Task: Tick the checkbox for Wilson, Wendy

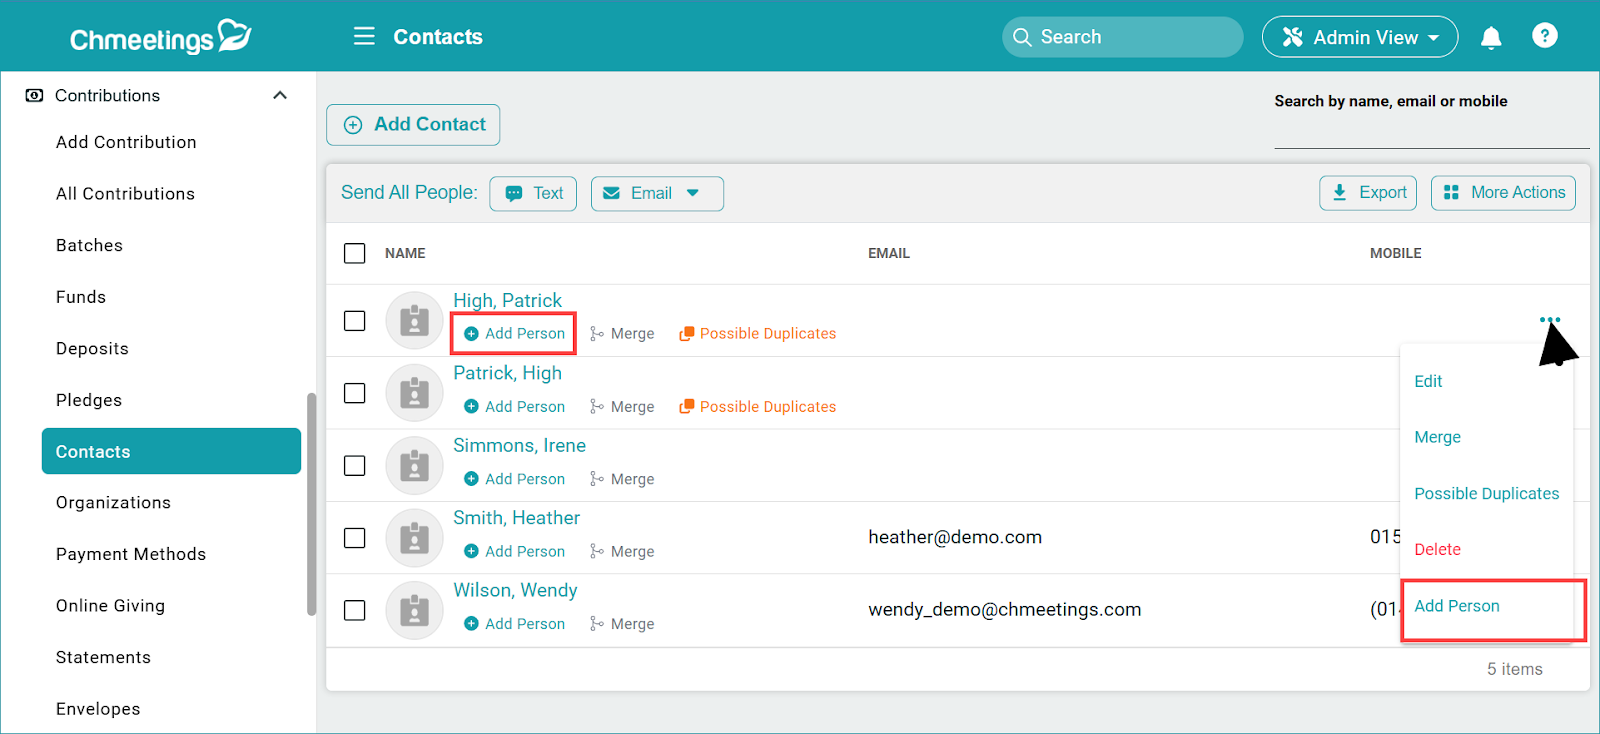Action: coord(355,610)
